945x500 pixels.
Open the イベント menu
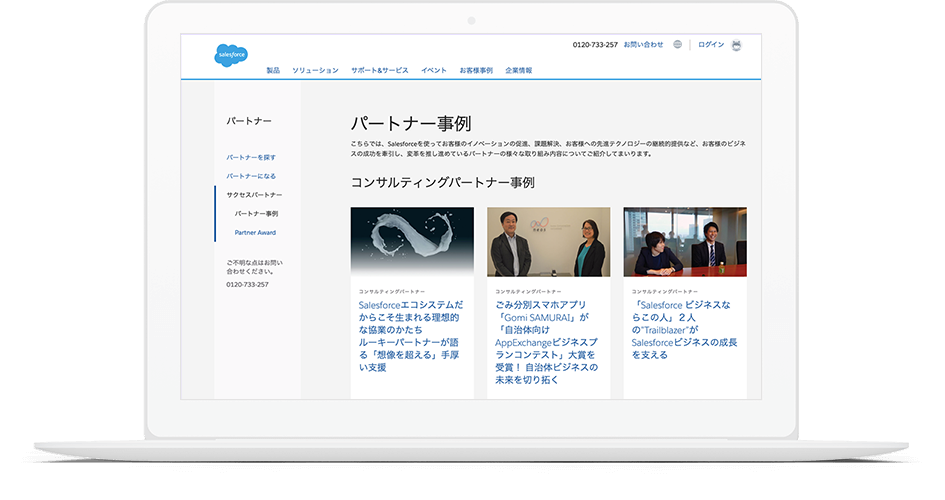434,70
